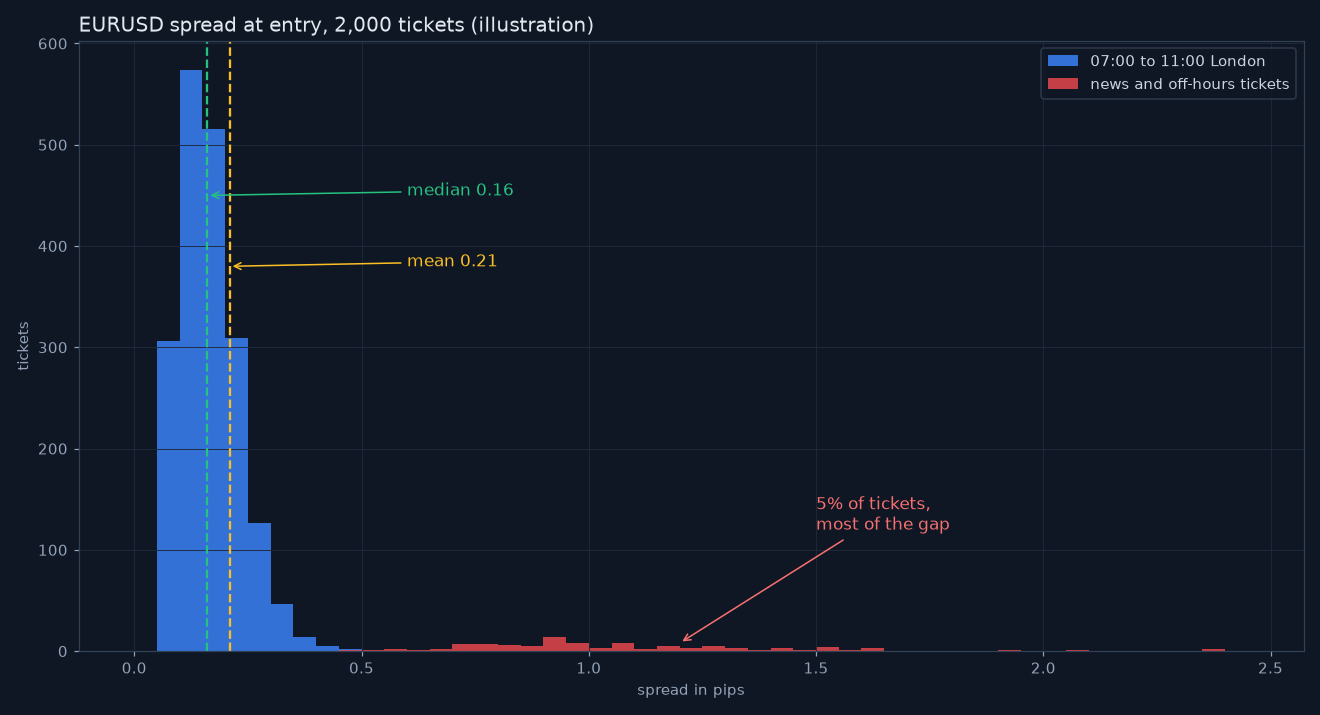
Task: Click the red arrowhead pointing at tail bars
Action: click(x=687, y=637)
